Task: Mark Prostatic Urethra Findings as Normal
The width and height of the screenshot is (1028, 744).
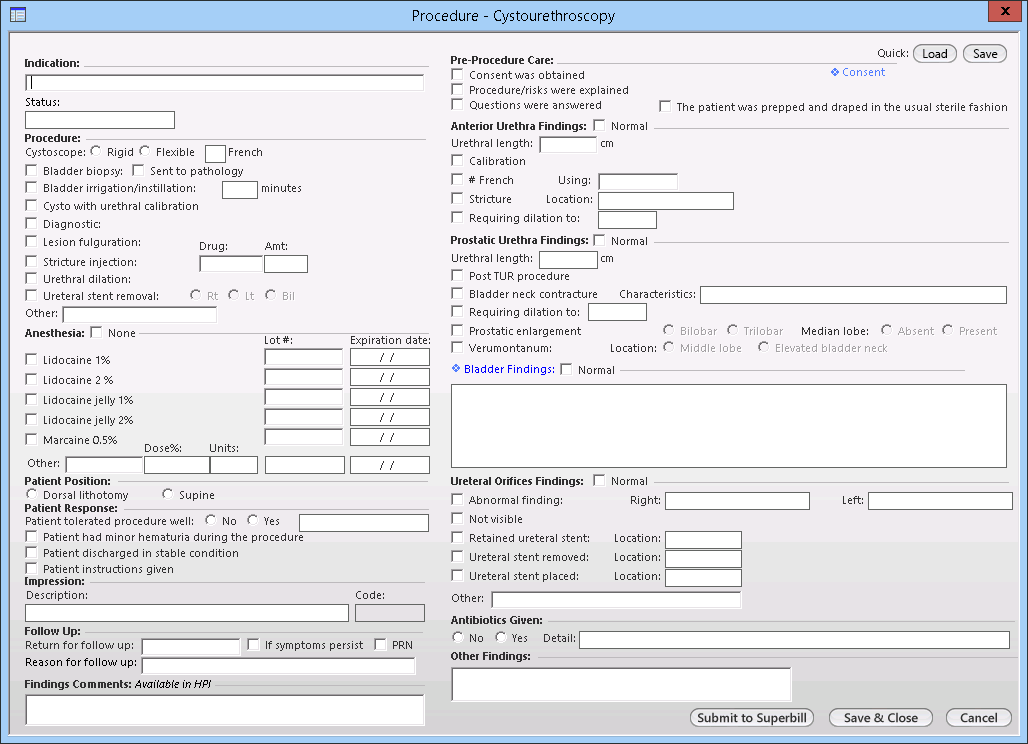Action: tap(599, 241)
